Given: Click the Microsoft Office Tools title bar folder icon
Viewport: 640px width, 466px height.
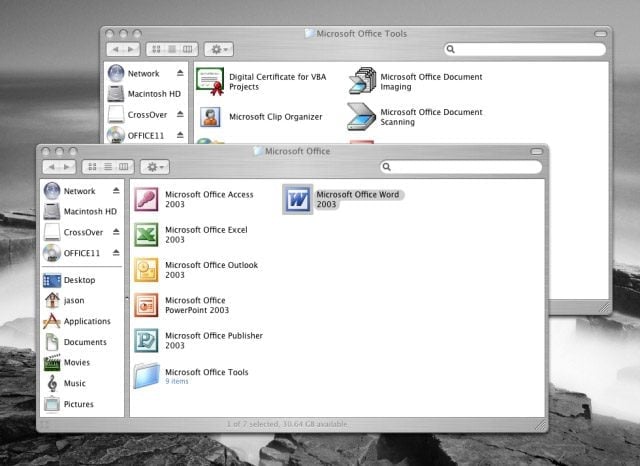Looking at the screenshot, I should click(310, 33).
